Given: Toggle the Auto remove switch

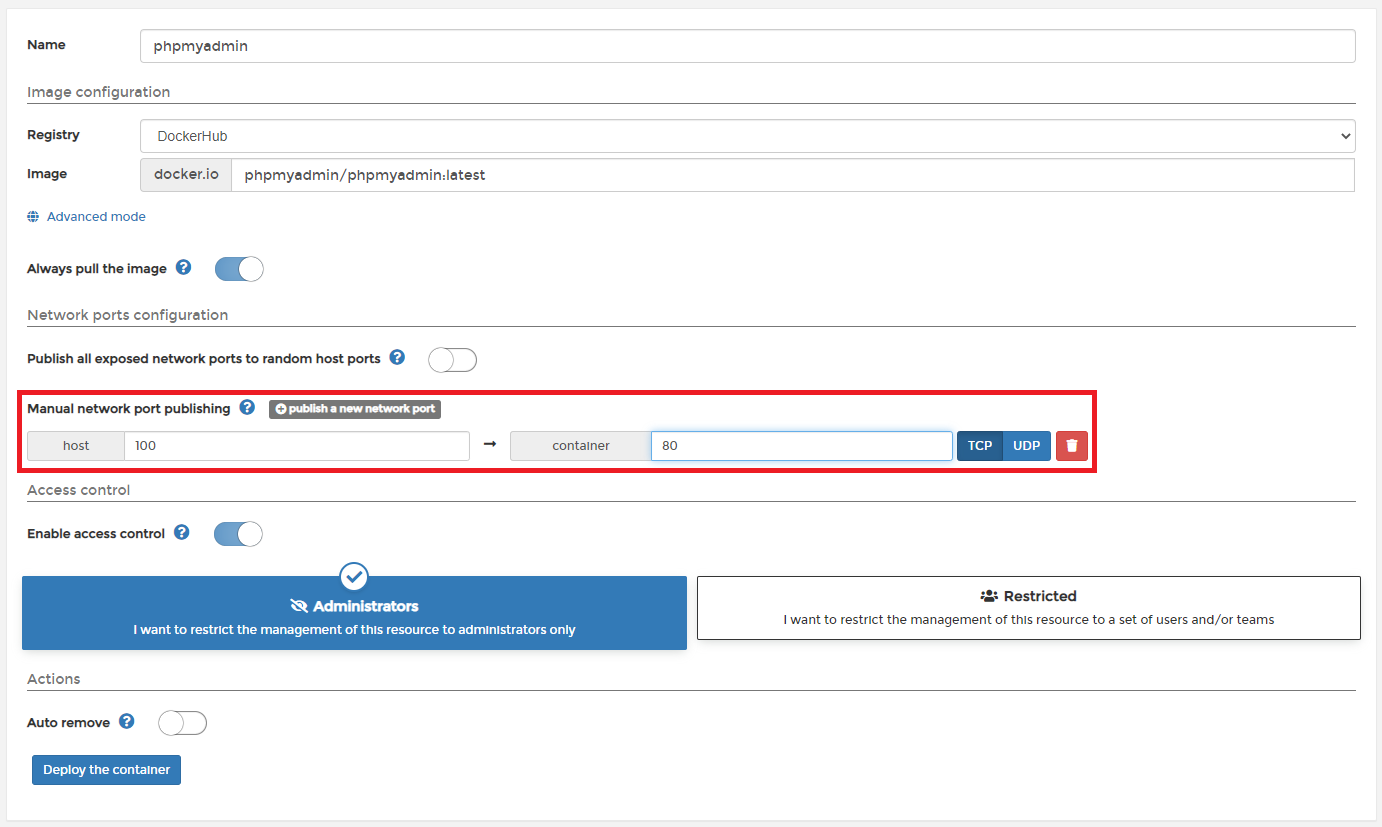Looking at the screenshot, I should coord(182,723).
